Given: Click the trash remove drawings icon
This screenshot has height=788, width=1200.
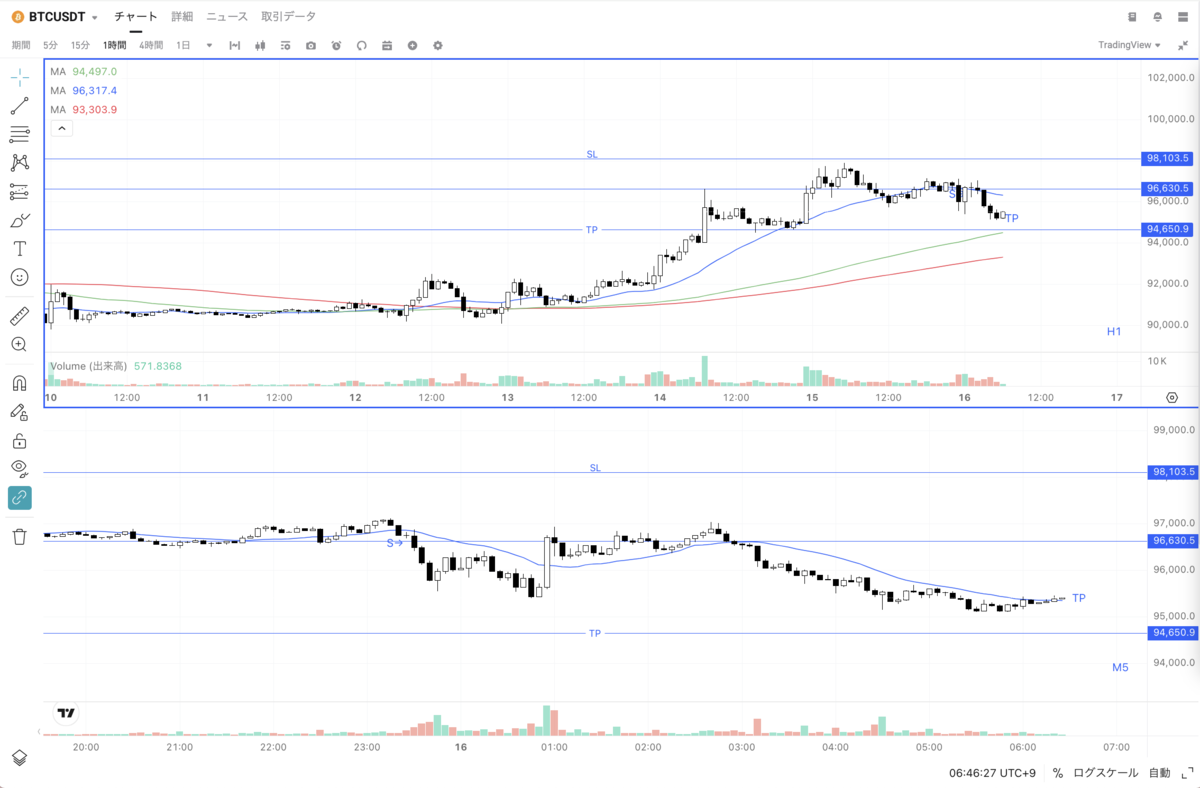Looking at the screenshot, I should click(20, 537).
